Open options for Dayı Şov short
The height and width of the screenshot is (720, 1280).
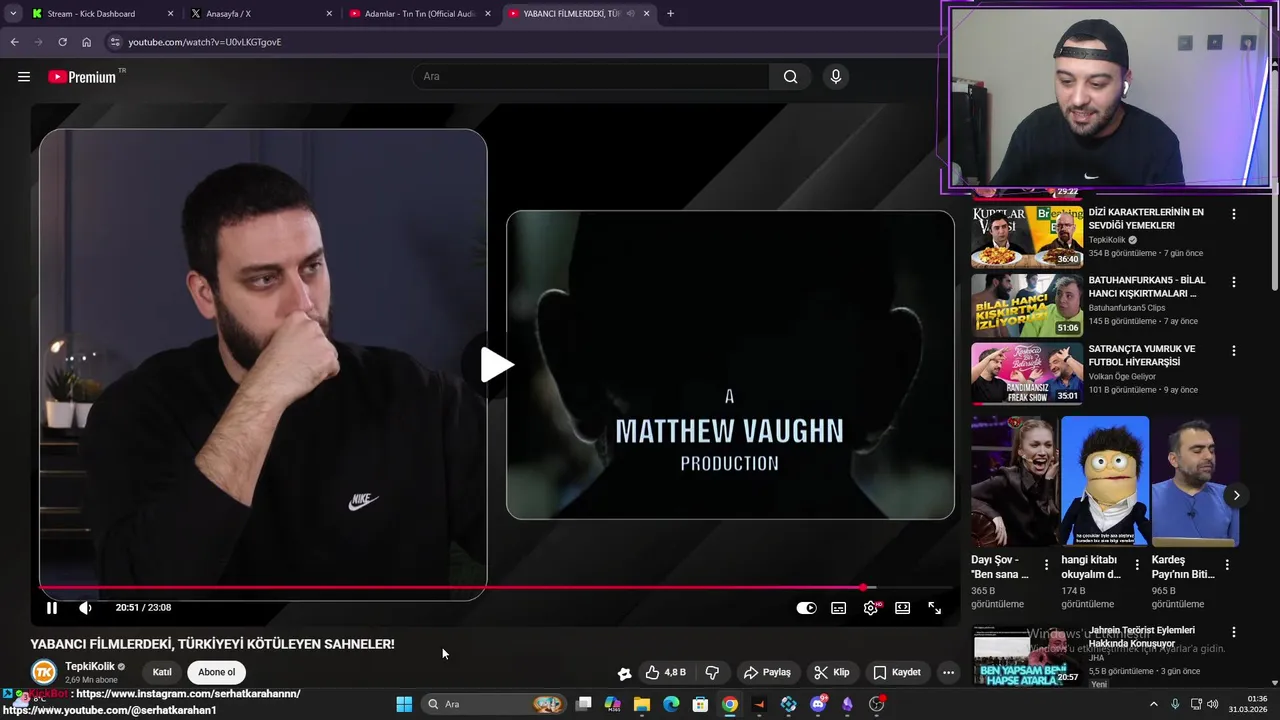(x=1047, y=565)
